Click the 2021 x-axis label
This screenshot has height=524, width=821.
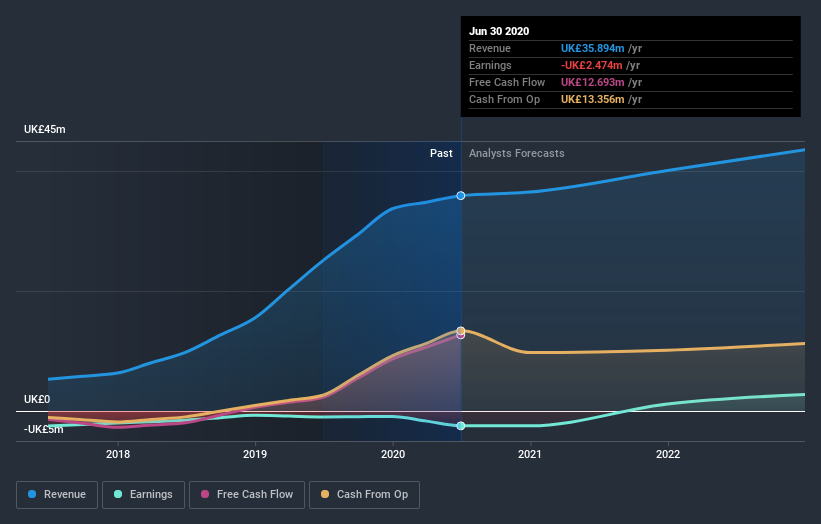pos(530,454)
